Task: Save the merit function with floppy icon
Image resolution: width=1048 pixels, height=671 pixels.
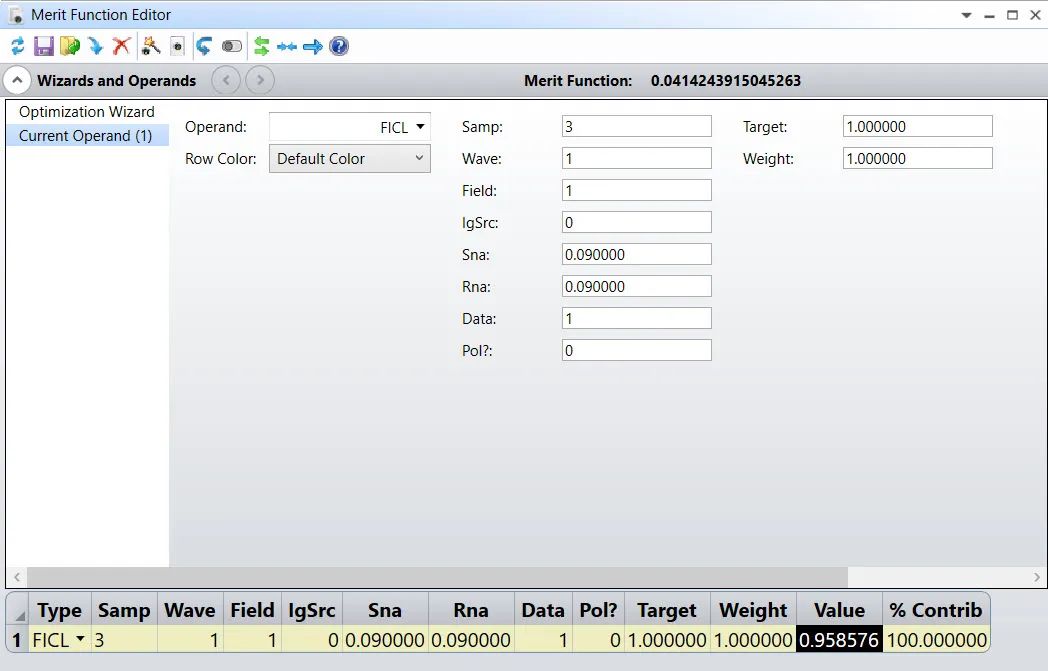Action: (x=43, y=46)
